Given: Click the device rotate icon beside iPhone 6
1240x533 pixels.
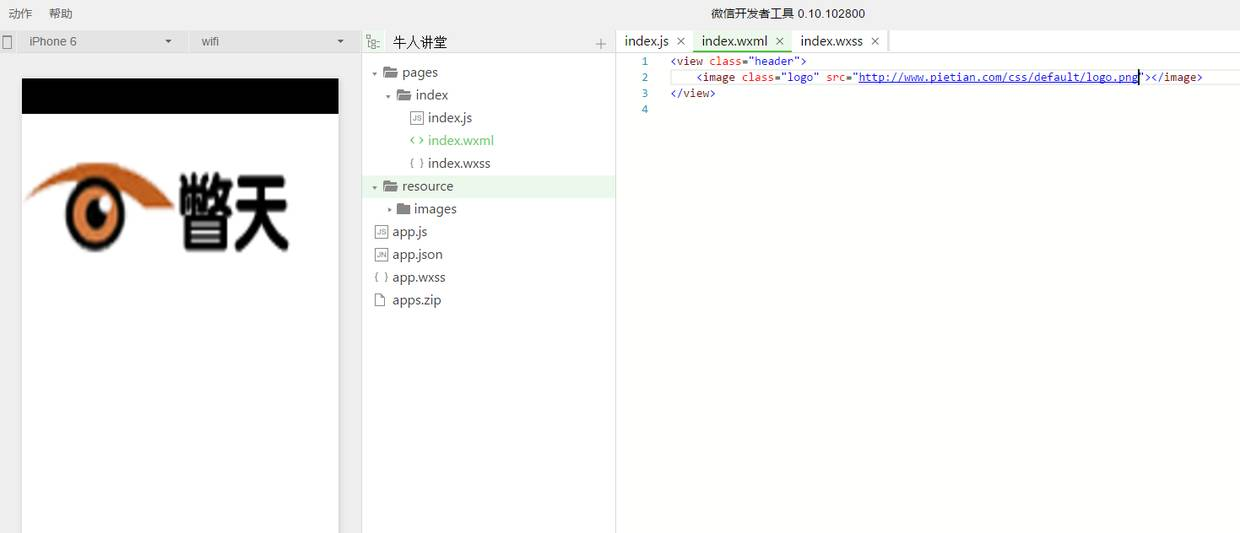Looking at the screenshot, I should coord(7,42).
